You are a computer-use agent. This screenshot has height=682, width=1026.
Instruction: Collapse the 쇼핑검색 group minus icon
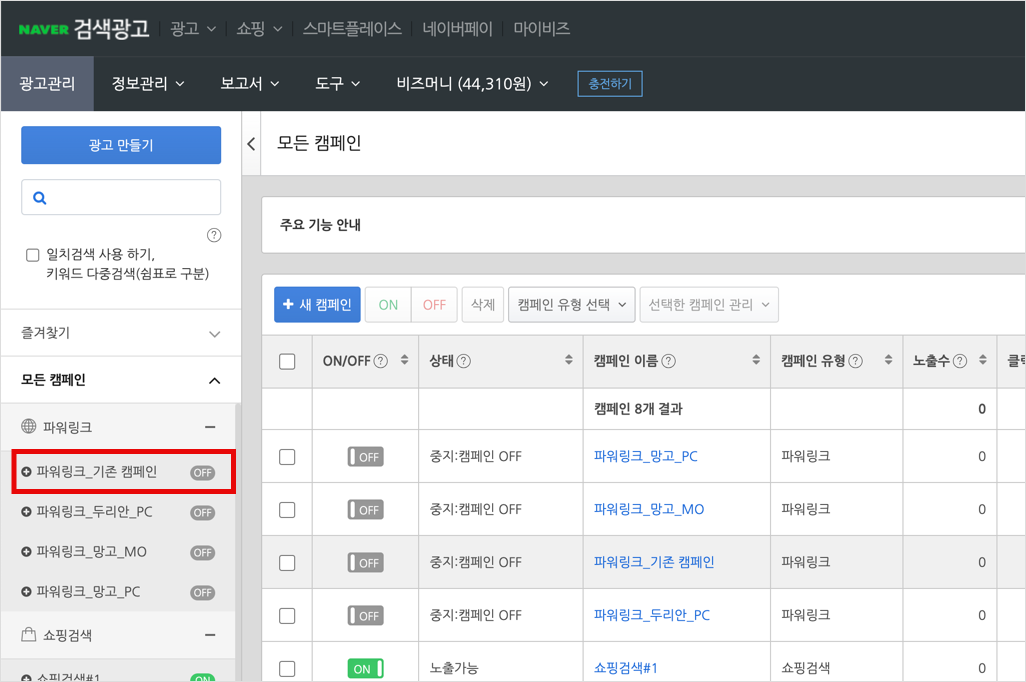(210, 635)
